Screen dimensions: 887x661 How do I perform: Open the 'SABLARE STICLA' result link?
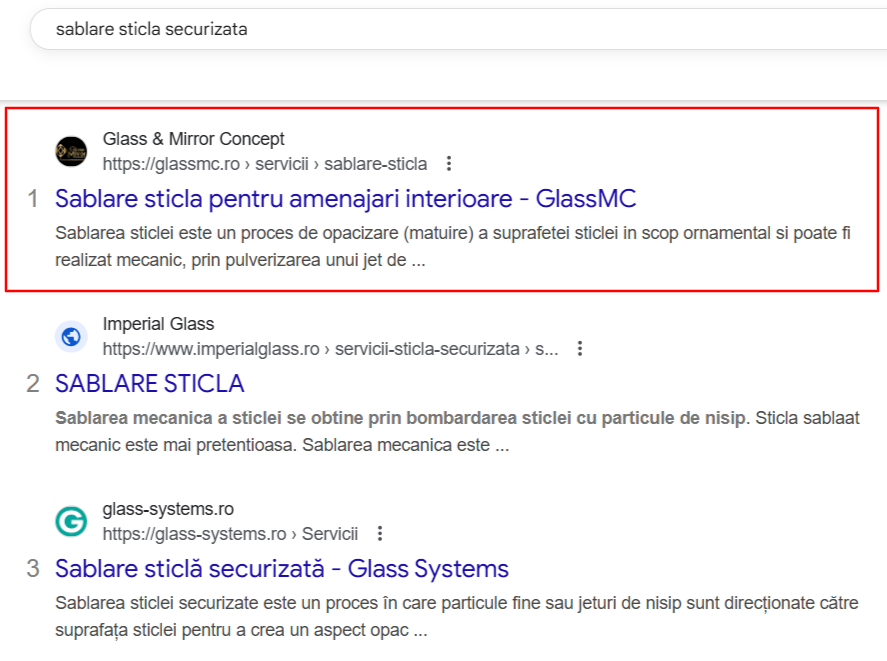pyautogui.click(x=149, y=384)
